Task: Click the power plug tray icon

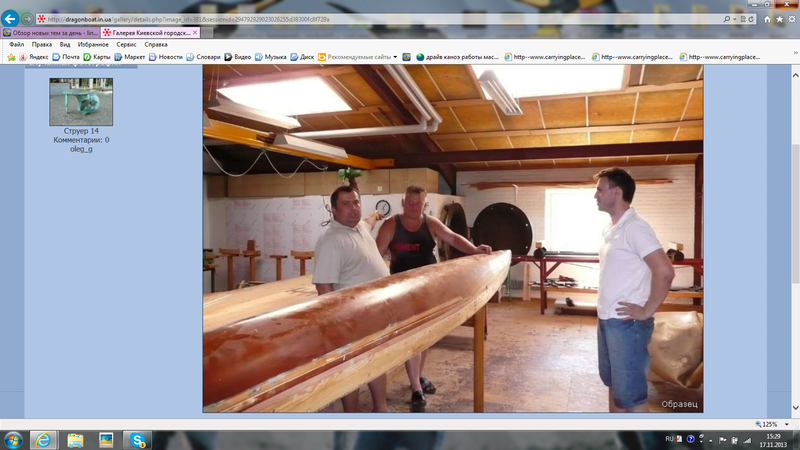Action: click(735, 440)
